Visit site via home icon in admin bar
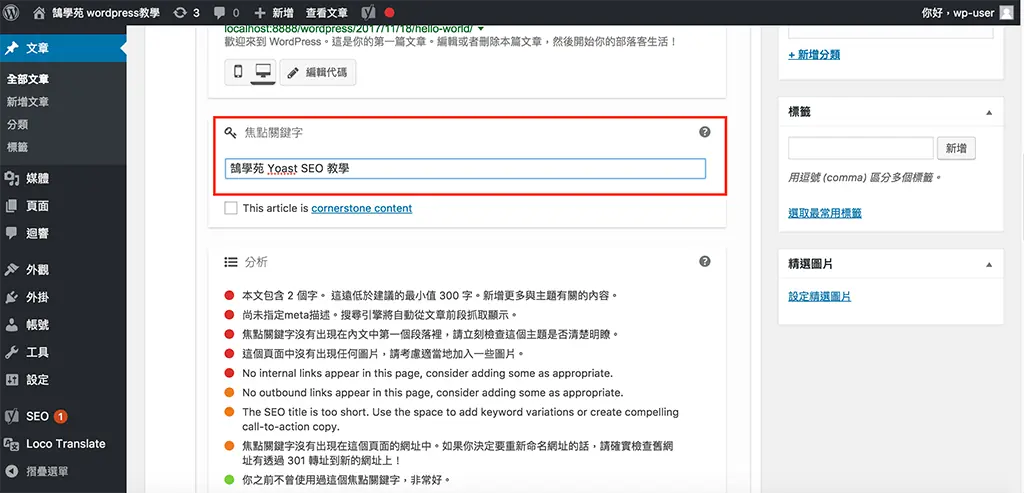Screen dimensions: 1024x493 [x=39, y=12]
